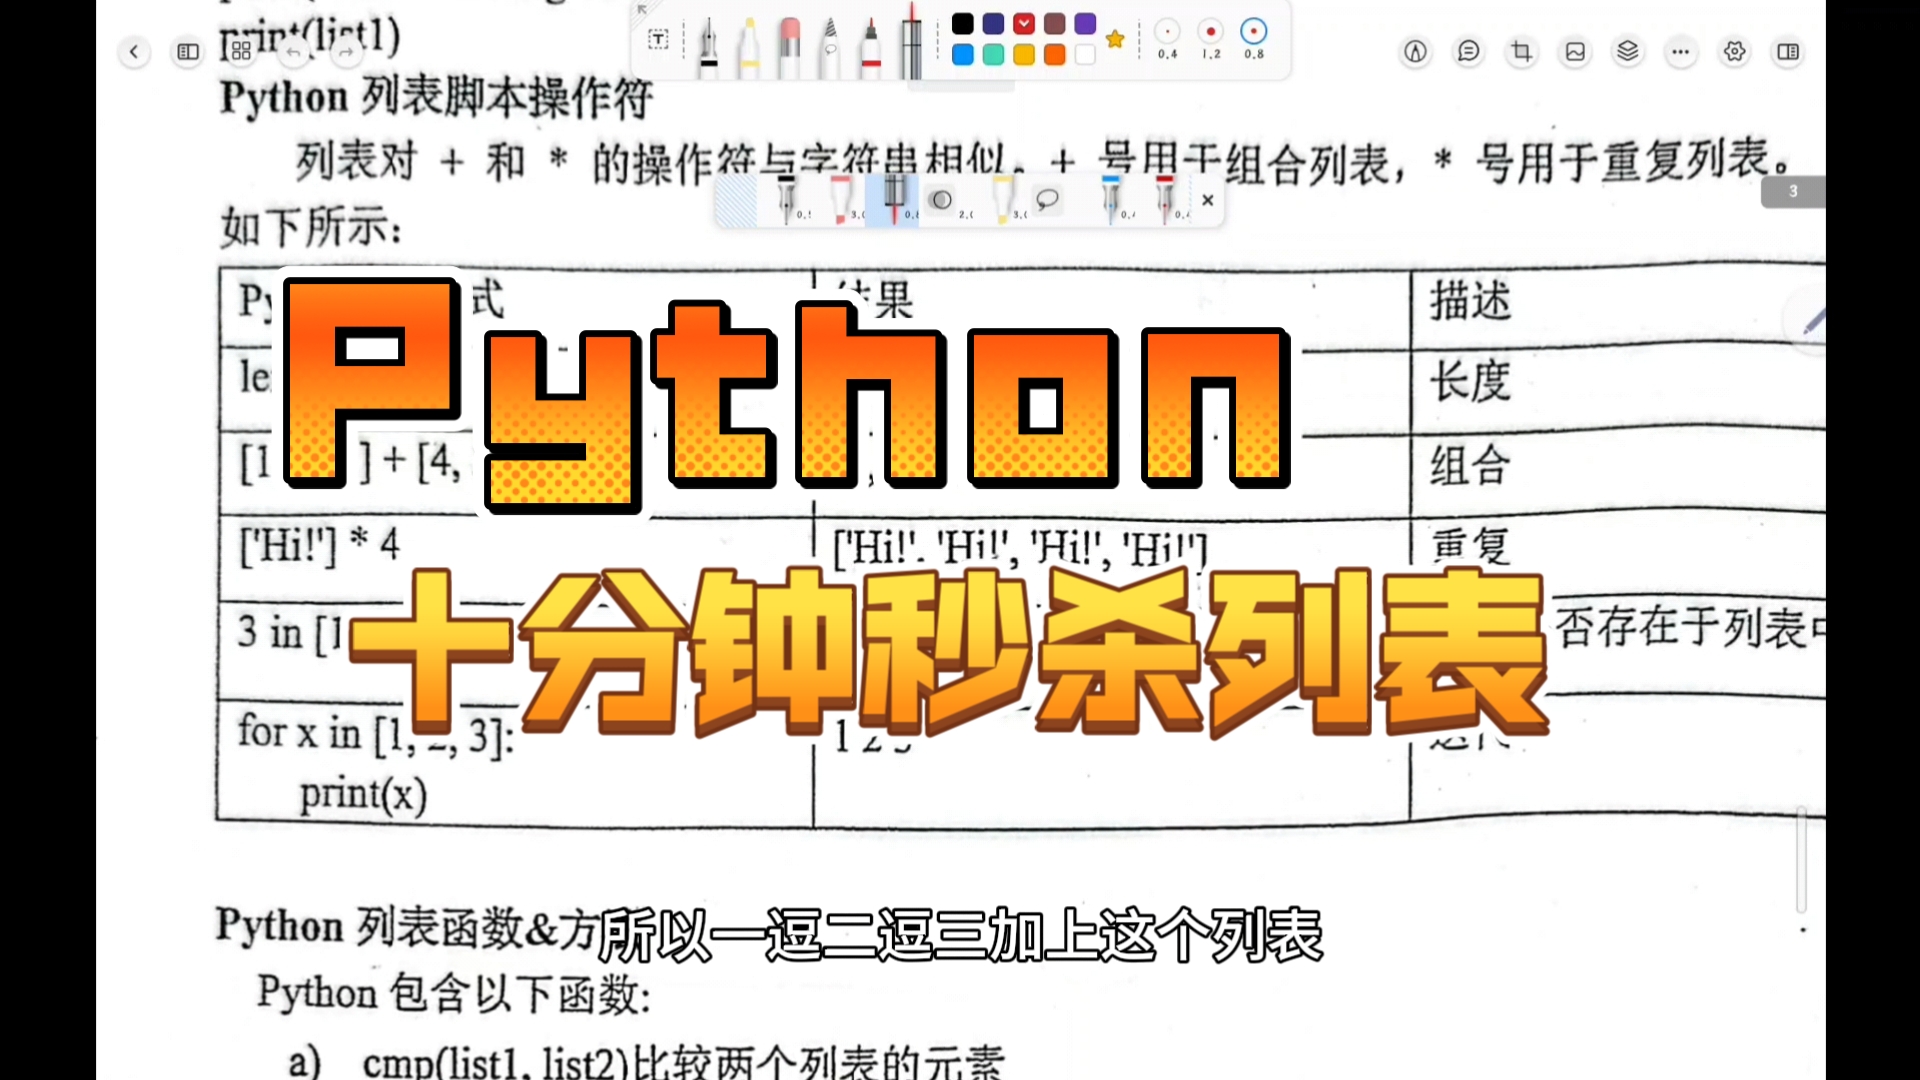Pick the teal green color swatch
The height and width of the screenshot is (1080, 1920).
coord(993,54)
